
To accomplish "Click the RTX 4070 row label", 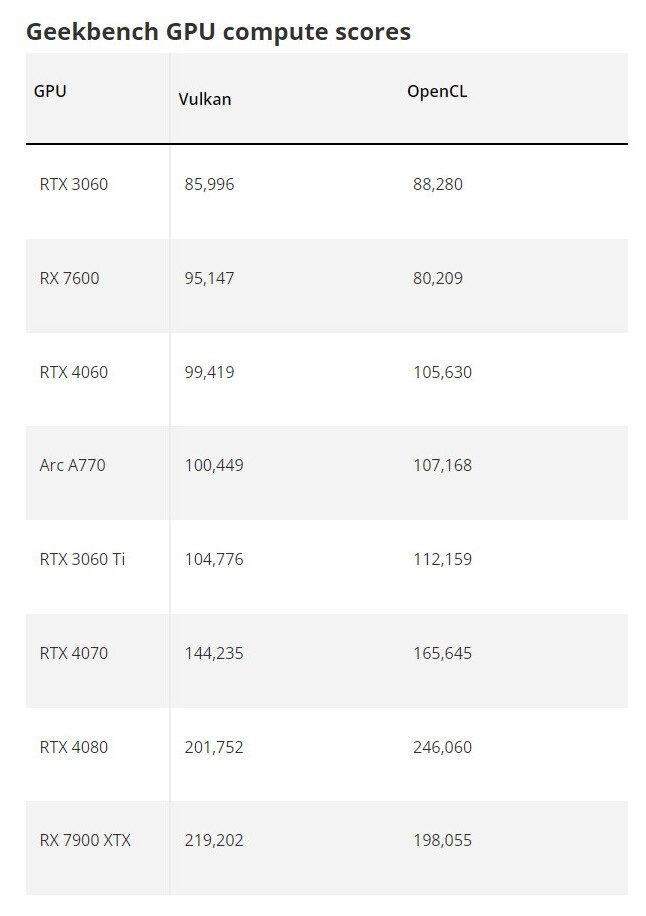I will click(x=74, y=653).
